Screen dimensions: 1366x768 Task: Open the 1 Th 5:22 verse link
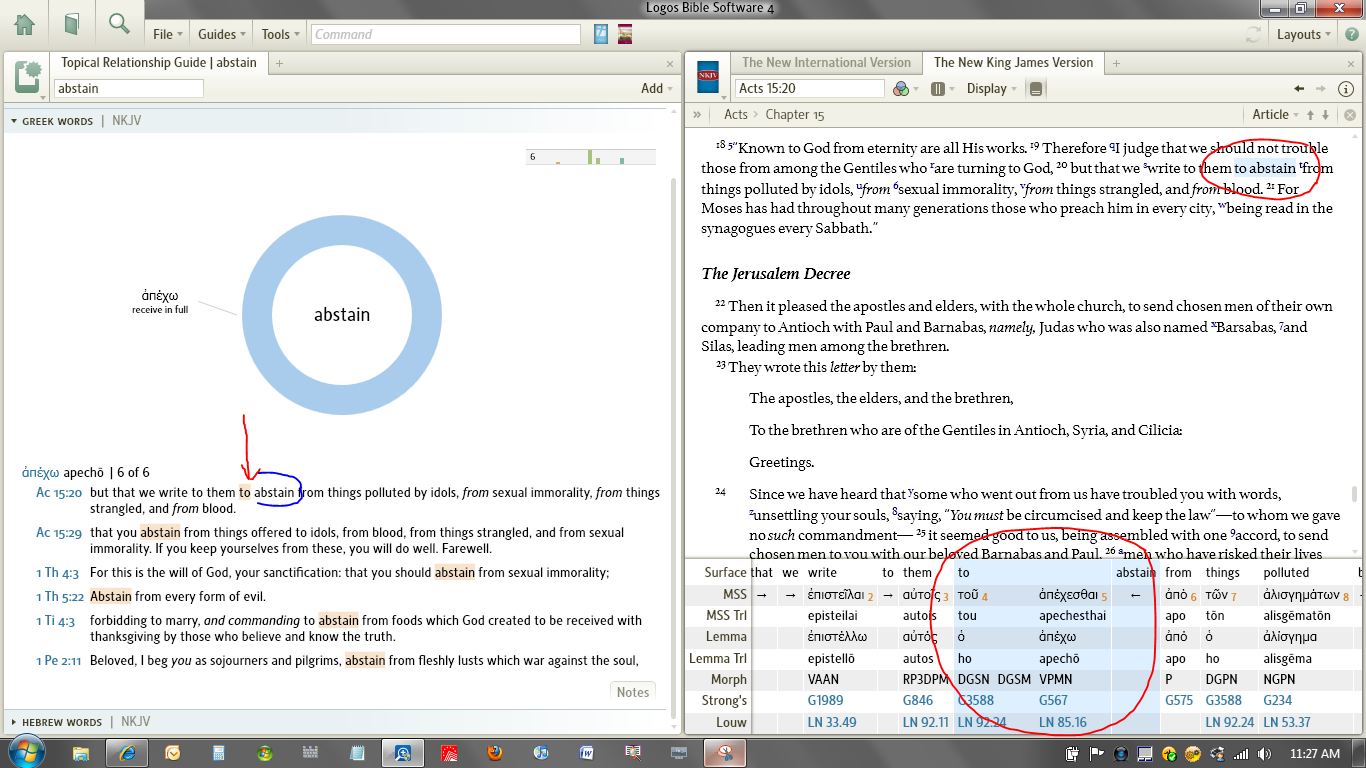pos(59,596)
